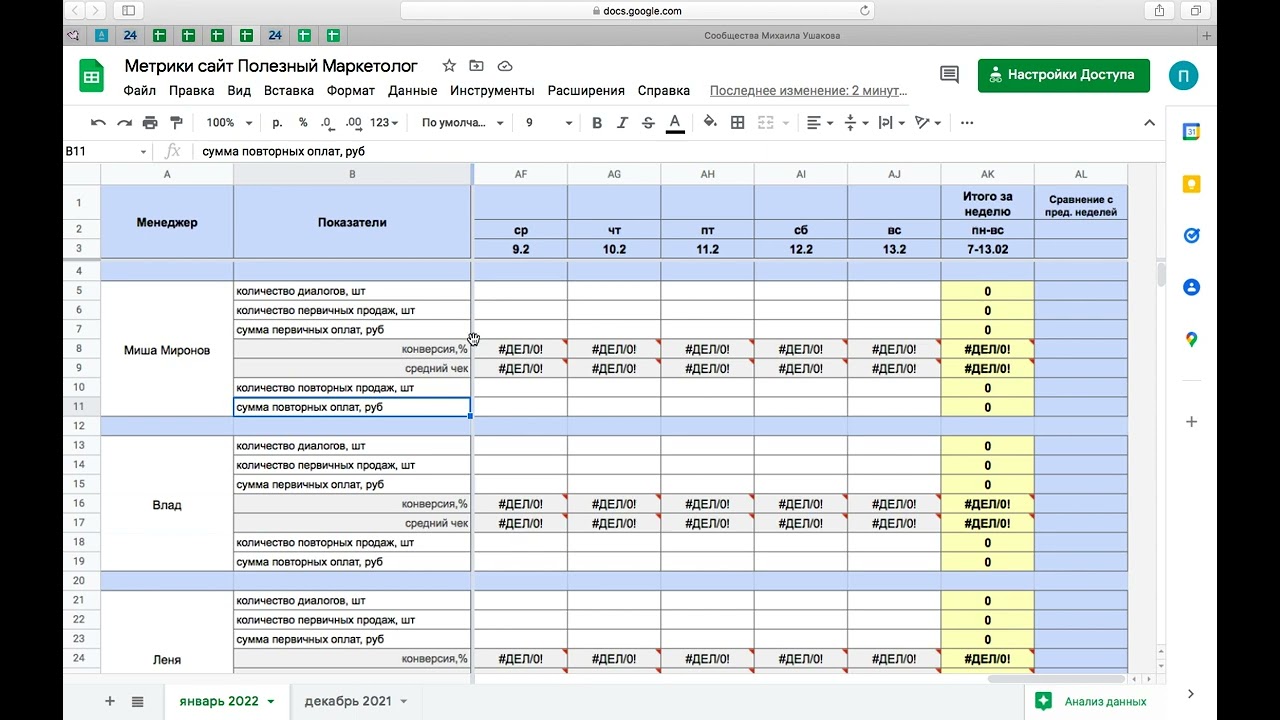
Task: Open the zoom 100% dropdown
Action: click(x=229, y=123)
